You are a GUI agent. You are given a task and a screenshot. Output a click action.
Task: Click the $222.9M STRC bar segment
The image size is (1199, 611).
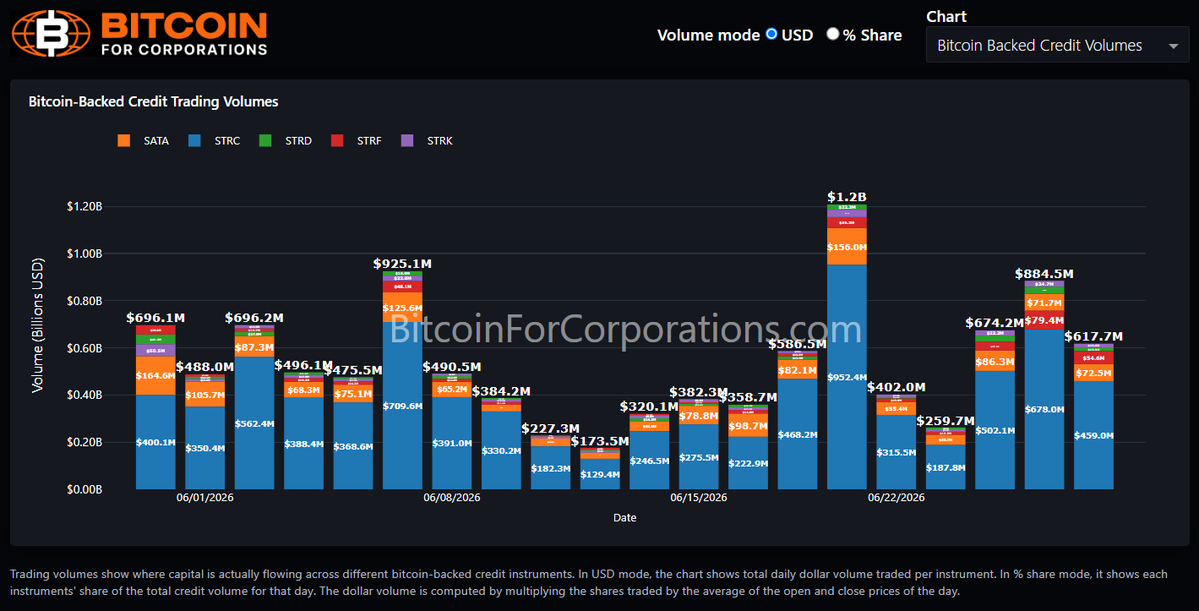point(748,463)
